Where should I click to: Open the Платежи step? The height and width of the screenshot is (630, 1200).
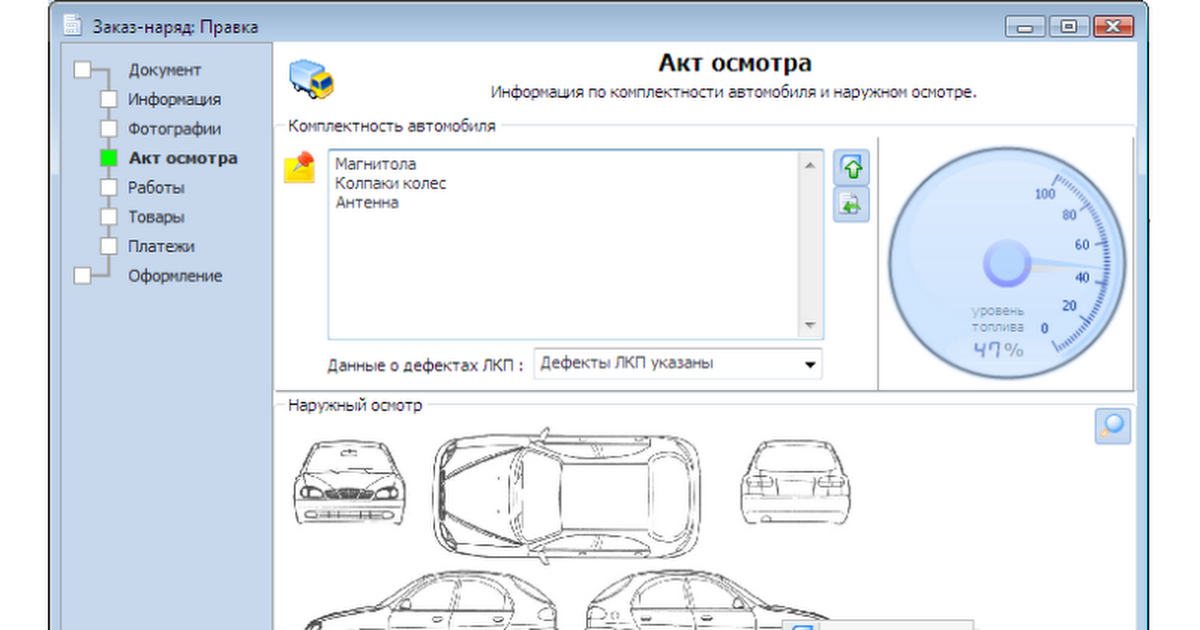pyautogui.click(x=161, y=246)
